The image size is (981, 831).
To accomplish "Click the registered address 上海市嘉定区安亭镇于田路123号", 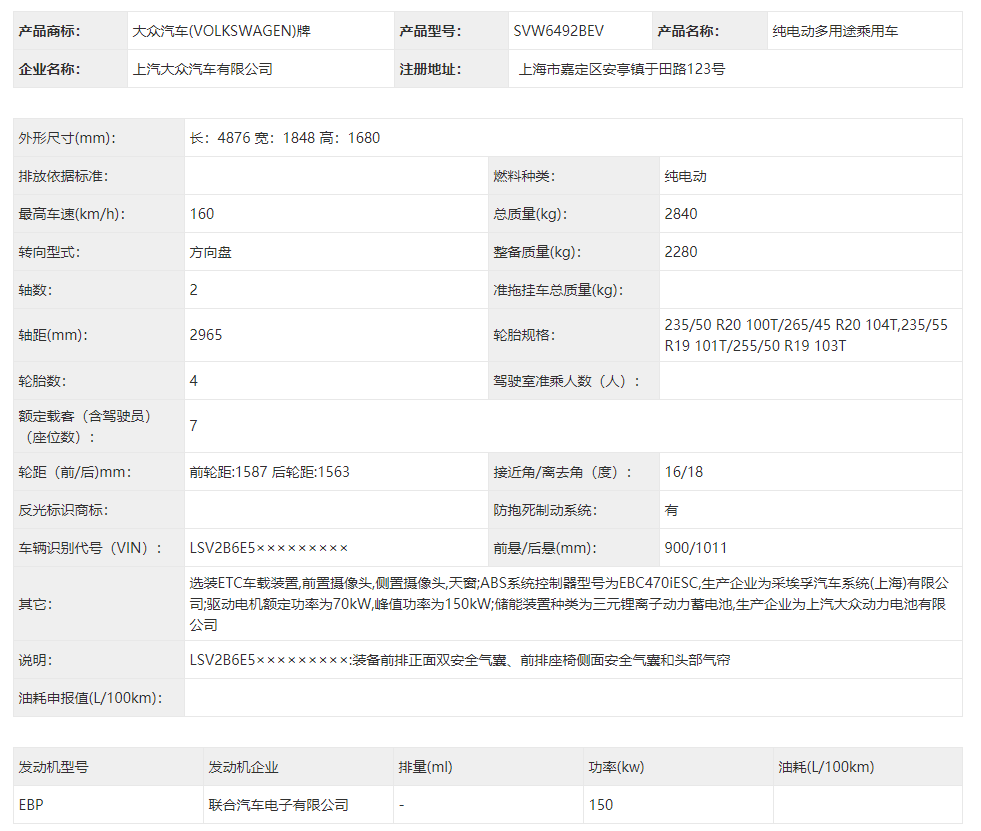I will click(x=622, y=69).
